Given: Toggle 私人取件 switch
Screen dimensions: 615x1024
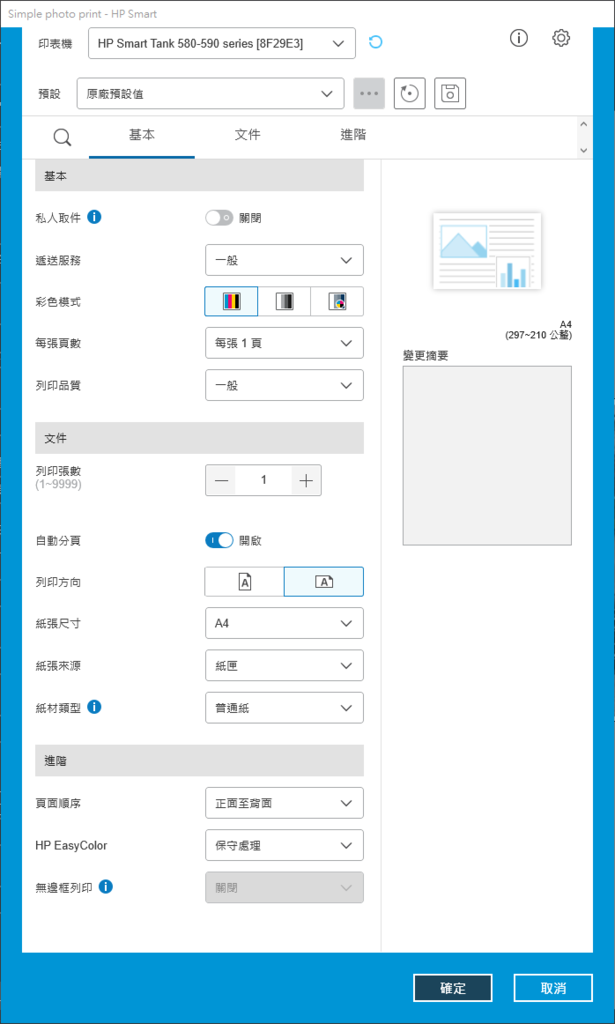Looking at the screenshot, I should 219,218.
